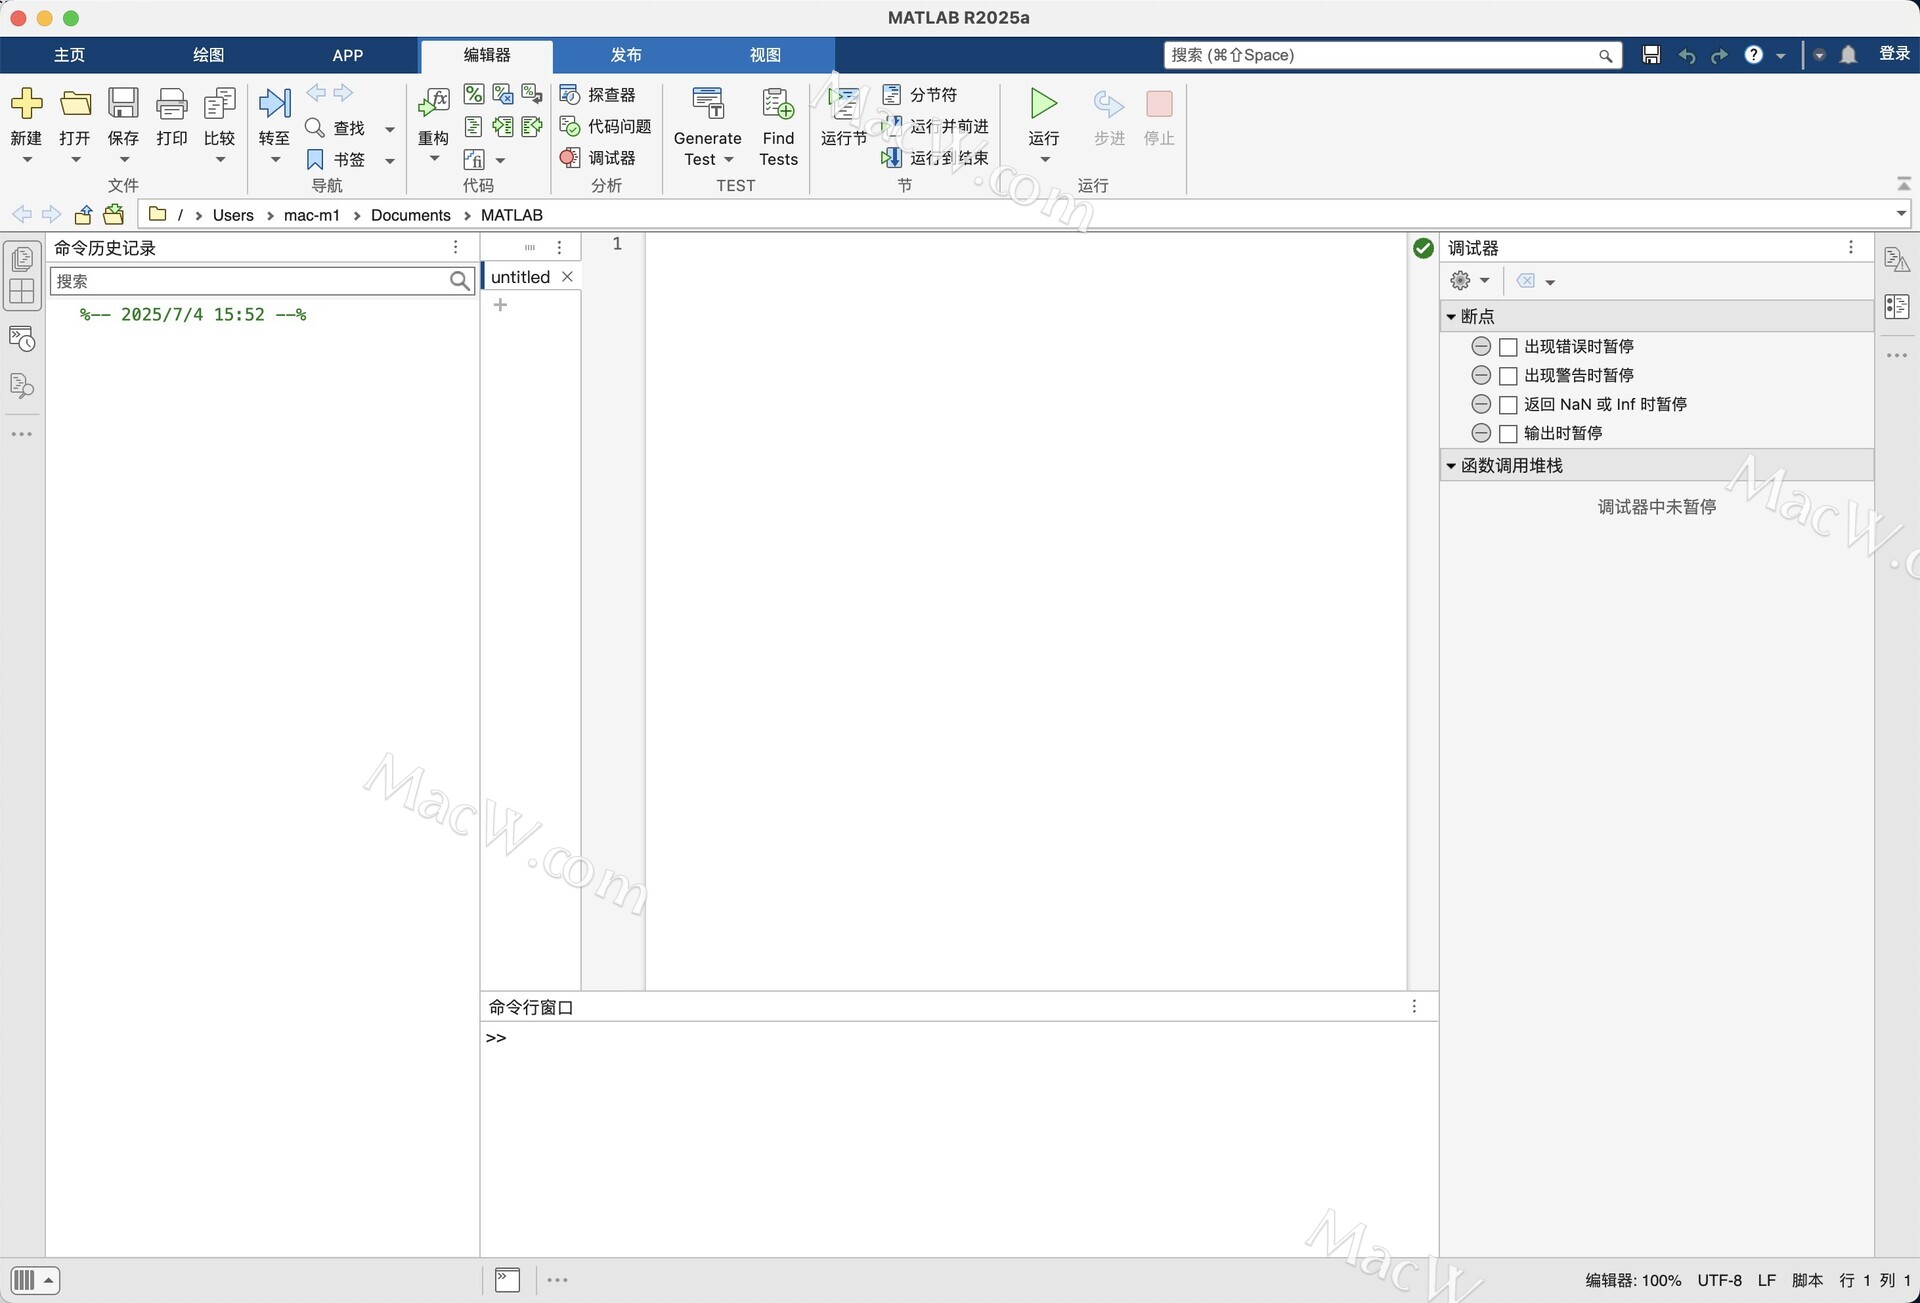Click the Go To (转至) icon
1920x1303 pixels.
point(274,103)
